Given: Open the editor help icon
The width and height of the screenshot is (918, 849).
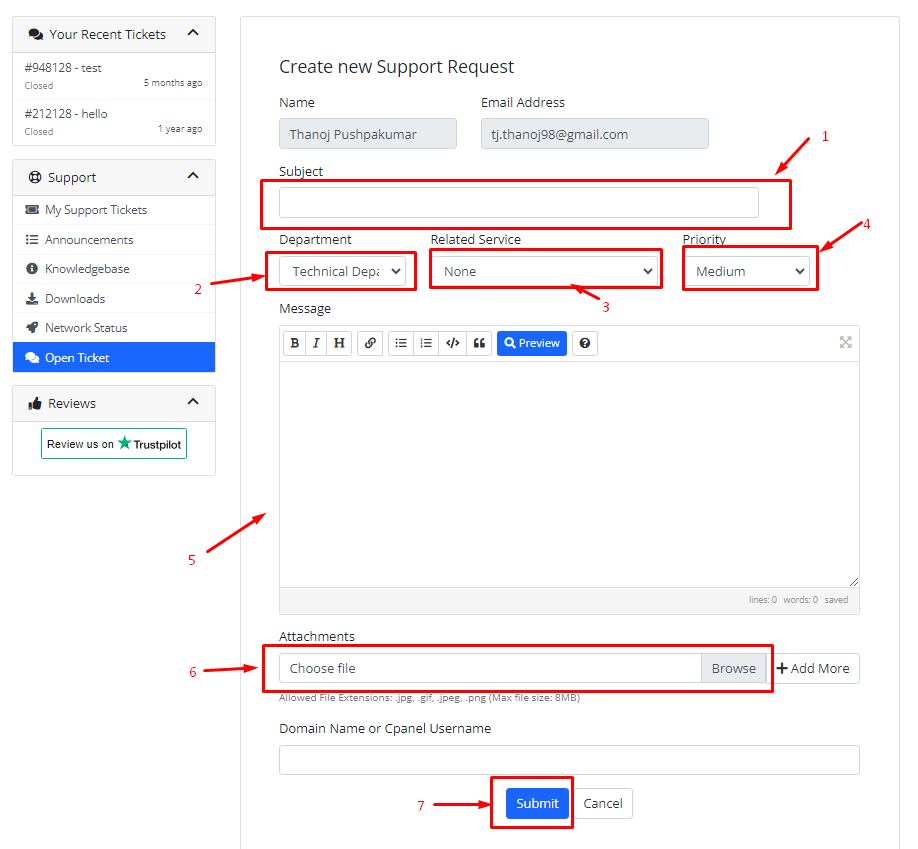Looking at the screenshot, I should click(x=585, y=343).
